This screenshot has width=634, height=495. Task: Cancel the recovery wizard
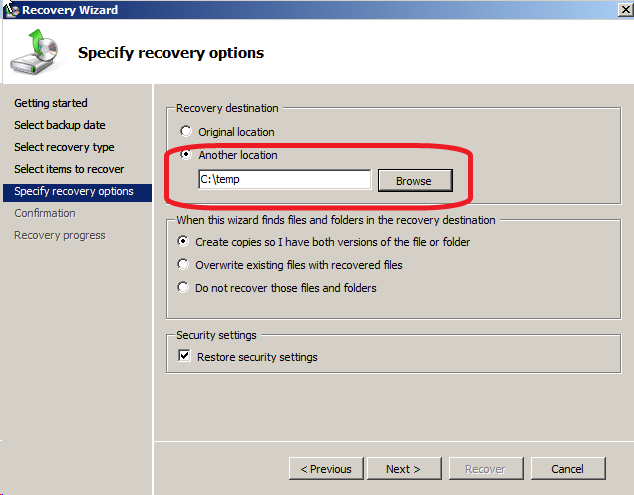click(x=568, y=469)
